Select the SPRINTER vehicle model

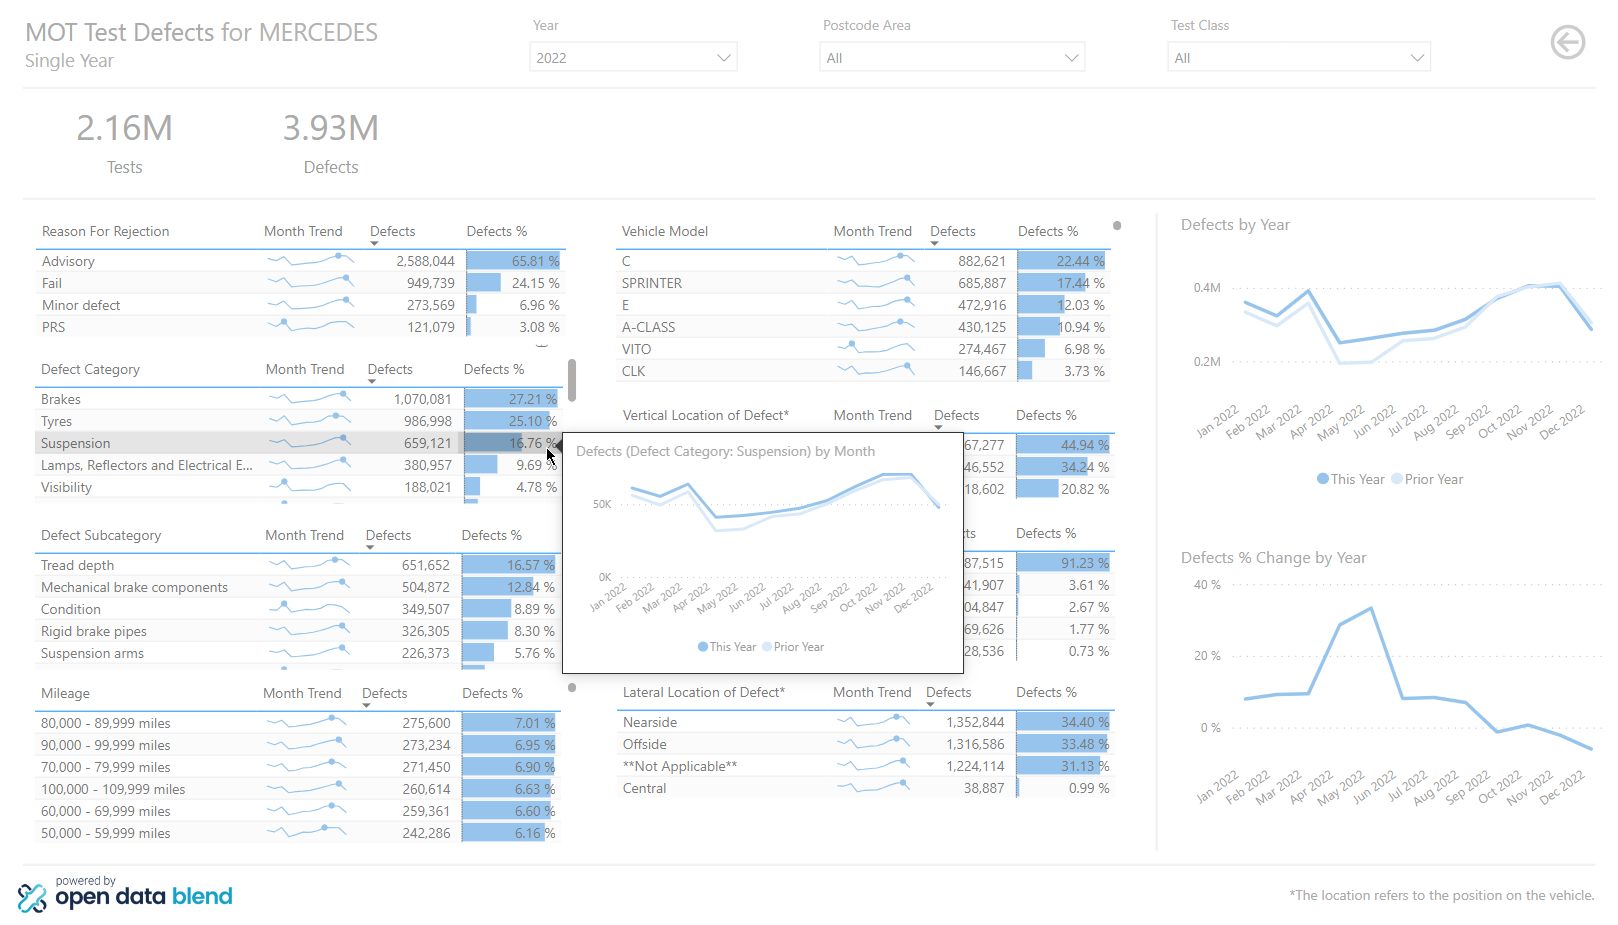[x=864, y=283]
